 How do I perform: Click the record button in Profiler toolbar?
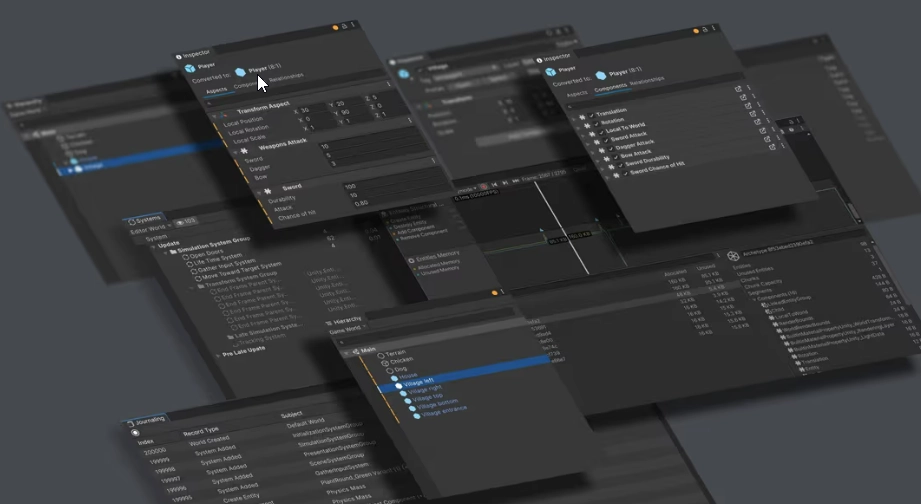[484, 187]
